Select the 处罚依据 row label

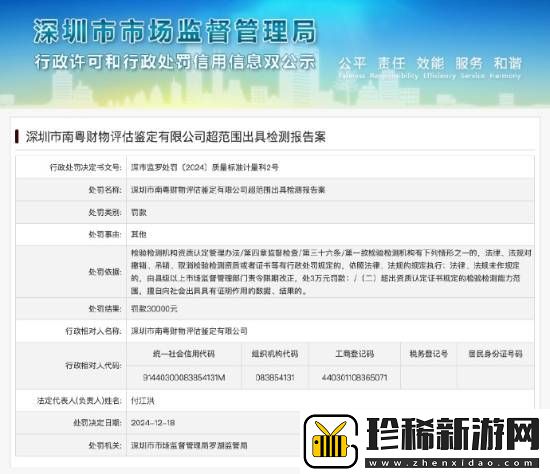pos(105,272)
